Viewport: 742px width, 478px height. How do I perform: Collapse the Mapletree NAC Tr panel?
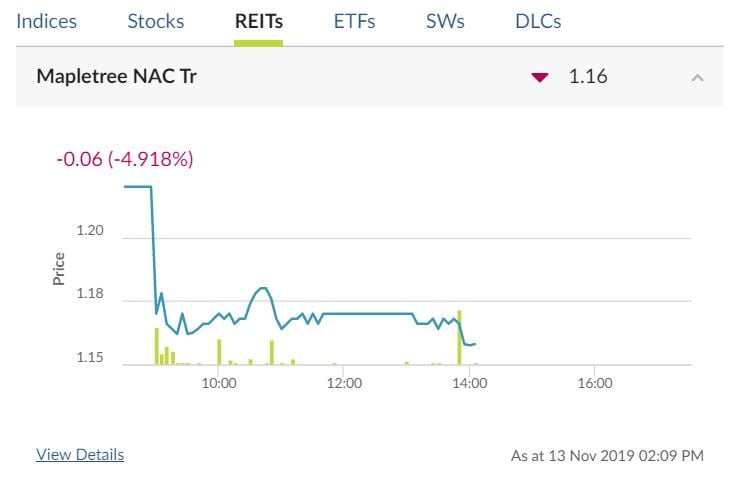(698, 77)
